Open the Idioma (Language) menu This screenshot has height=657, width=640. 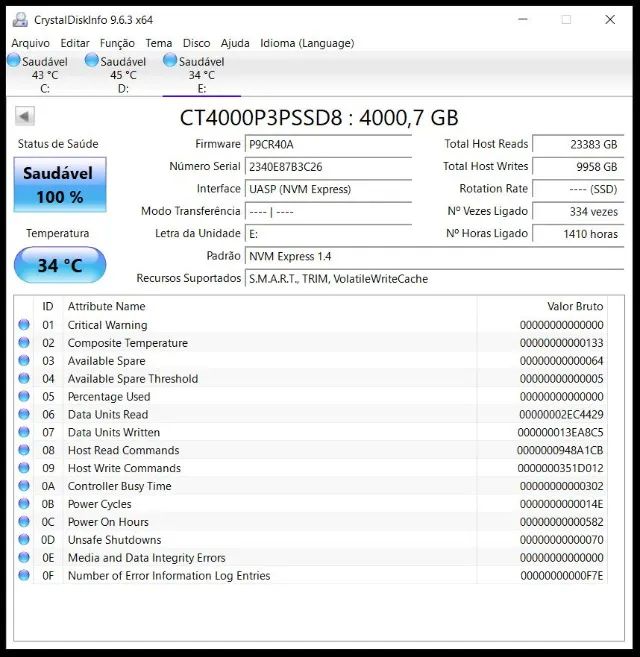[x=307, y=43]
